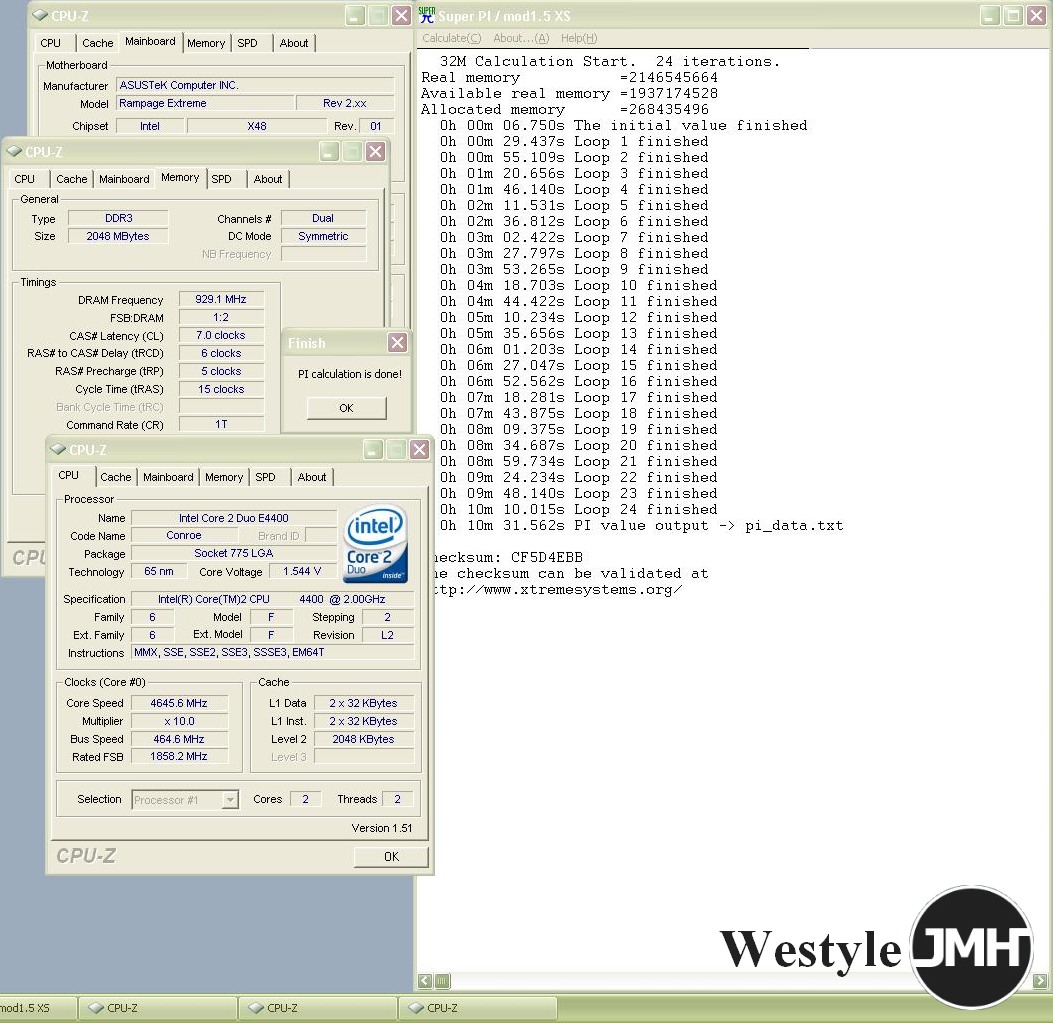Image resolution: width=1053 pixels, height=1023 pixels.
Task: Close the Super PI window
Action: point(1036,15)
